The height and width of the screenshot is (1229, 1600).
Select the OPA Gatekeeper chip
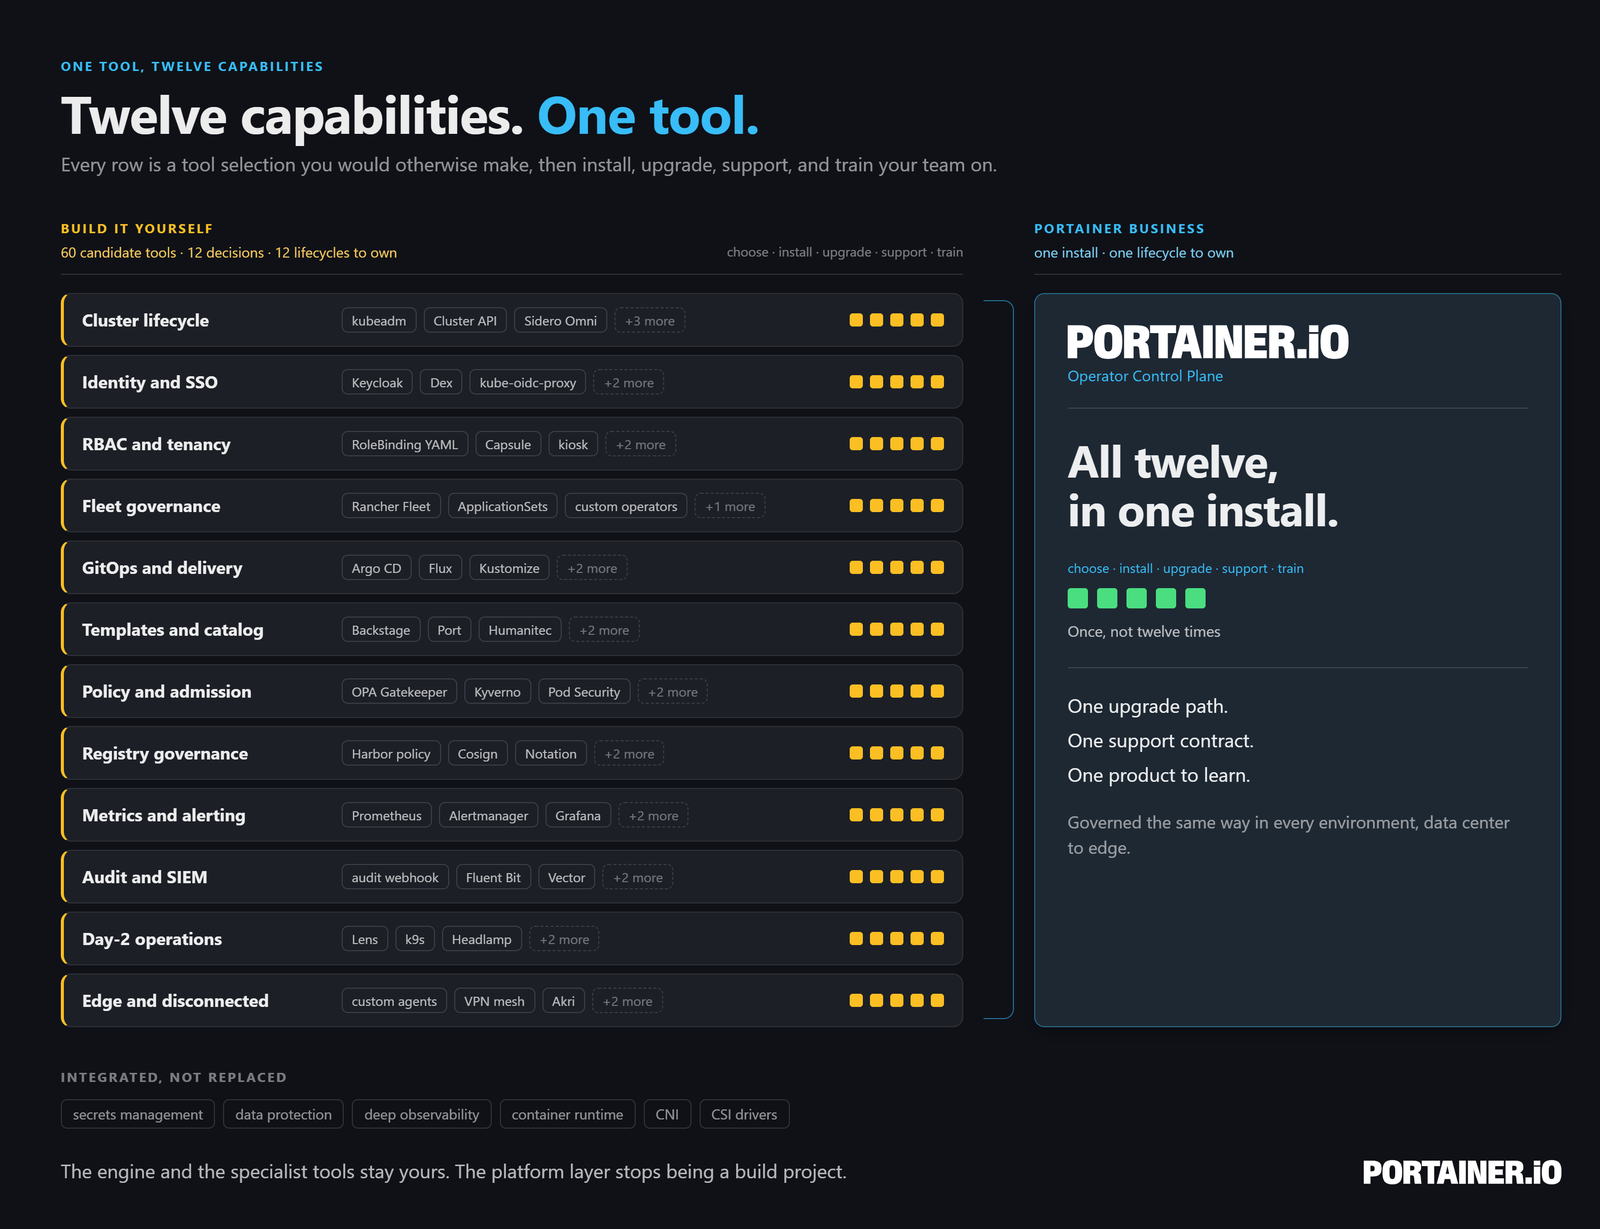click(399, 692)
